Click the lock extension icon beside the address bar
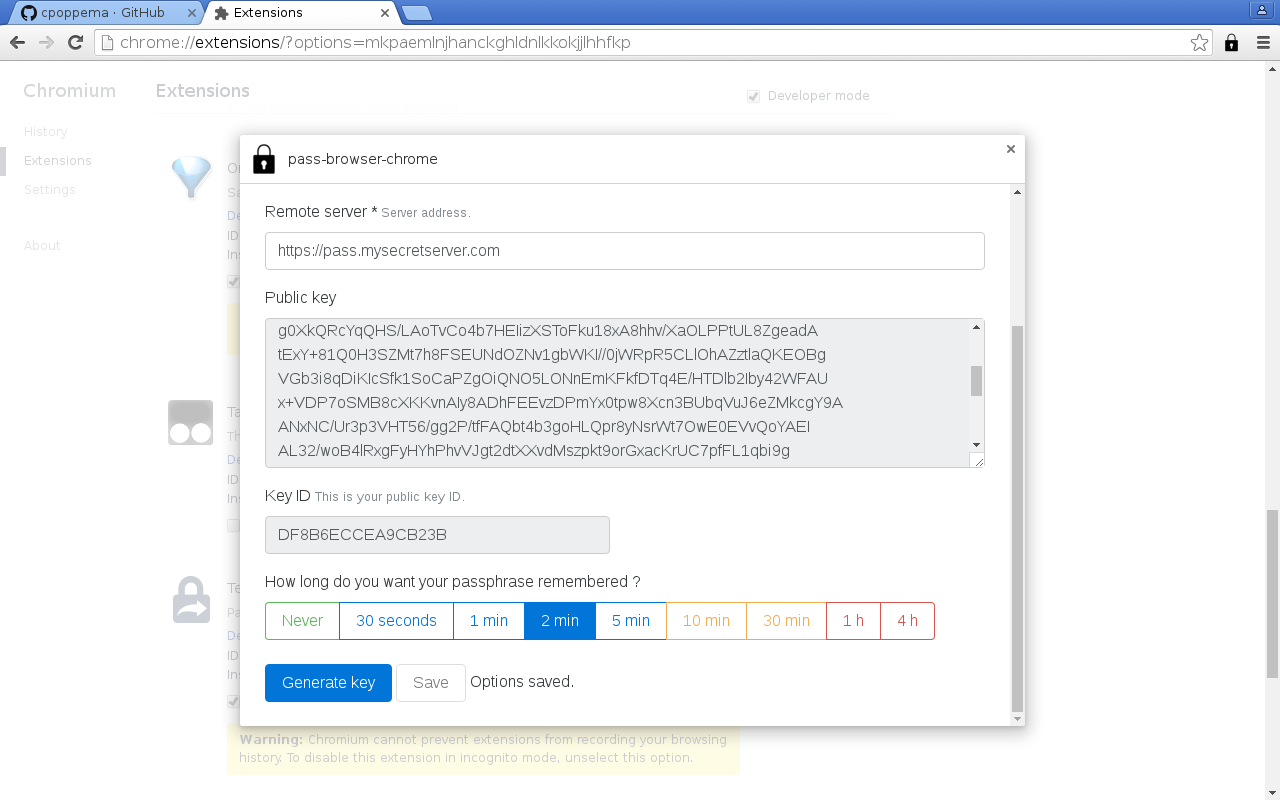 pyautogui.click(x=1230, y=42)
